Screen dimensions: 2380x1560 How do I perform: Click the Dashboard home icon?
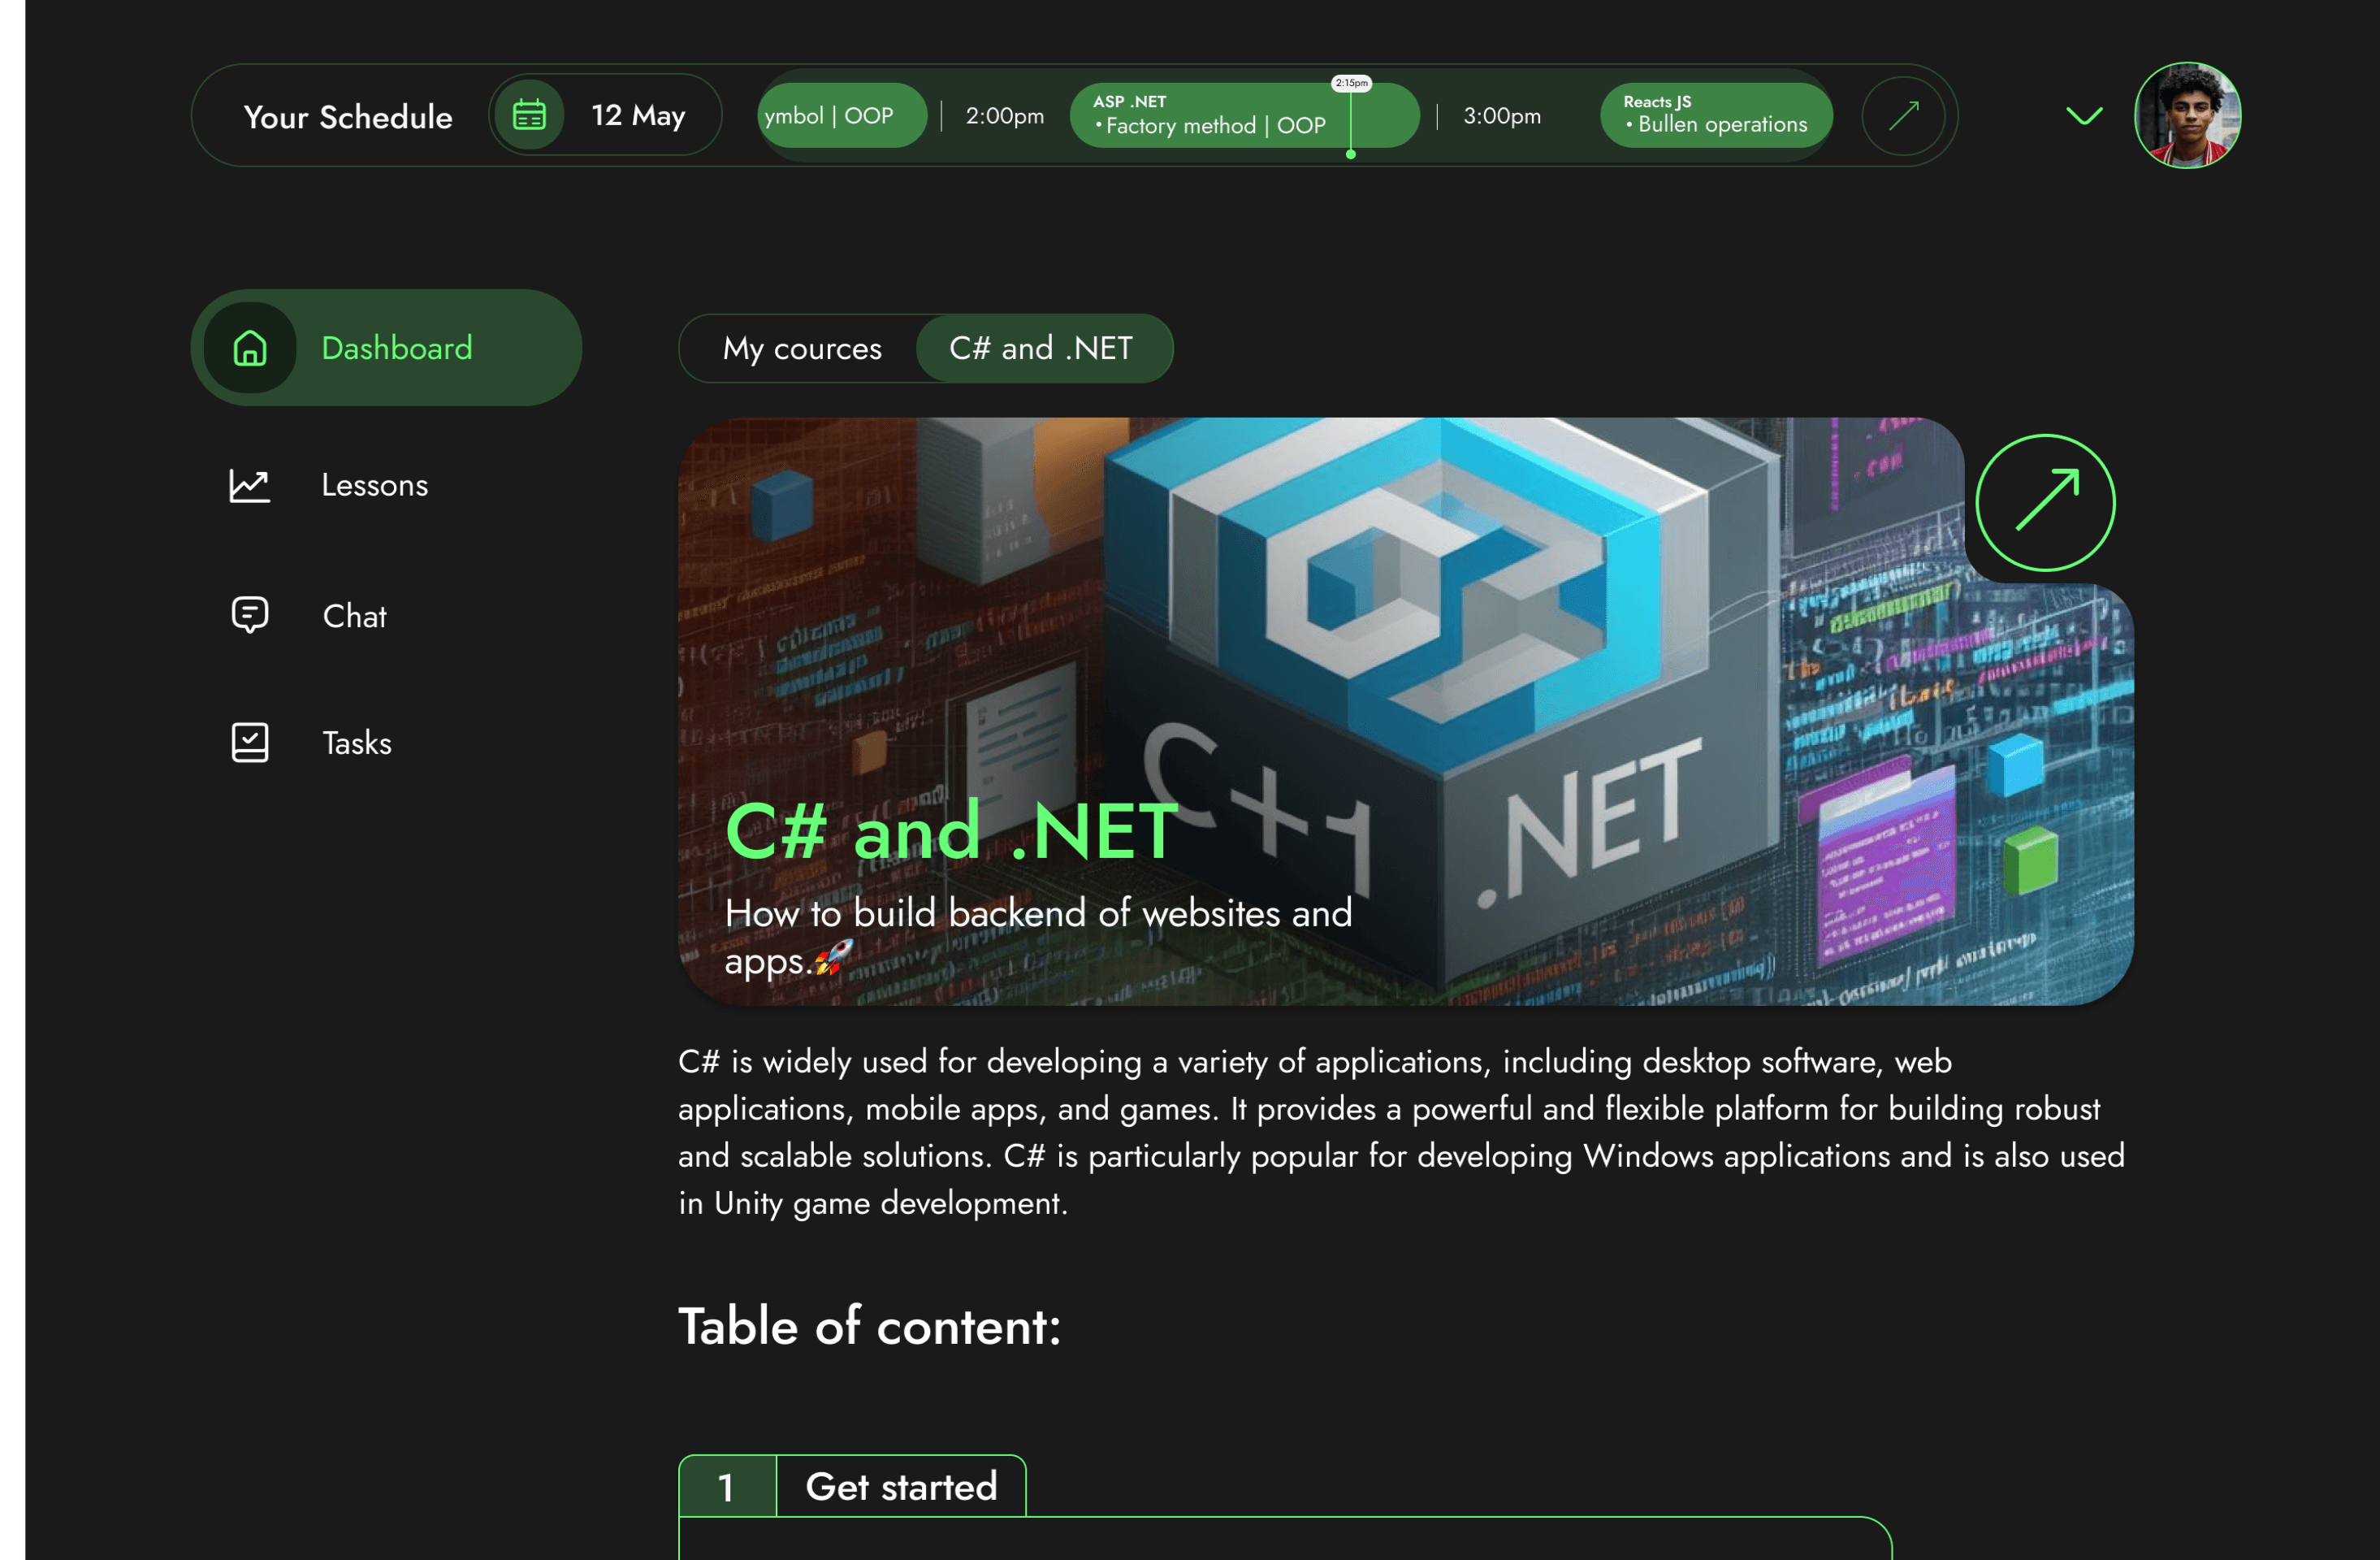tap(250, 348)
